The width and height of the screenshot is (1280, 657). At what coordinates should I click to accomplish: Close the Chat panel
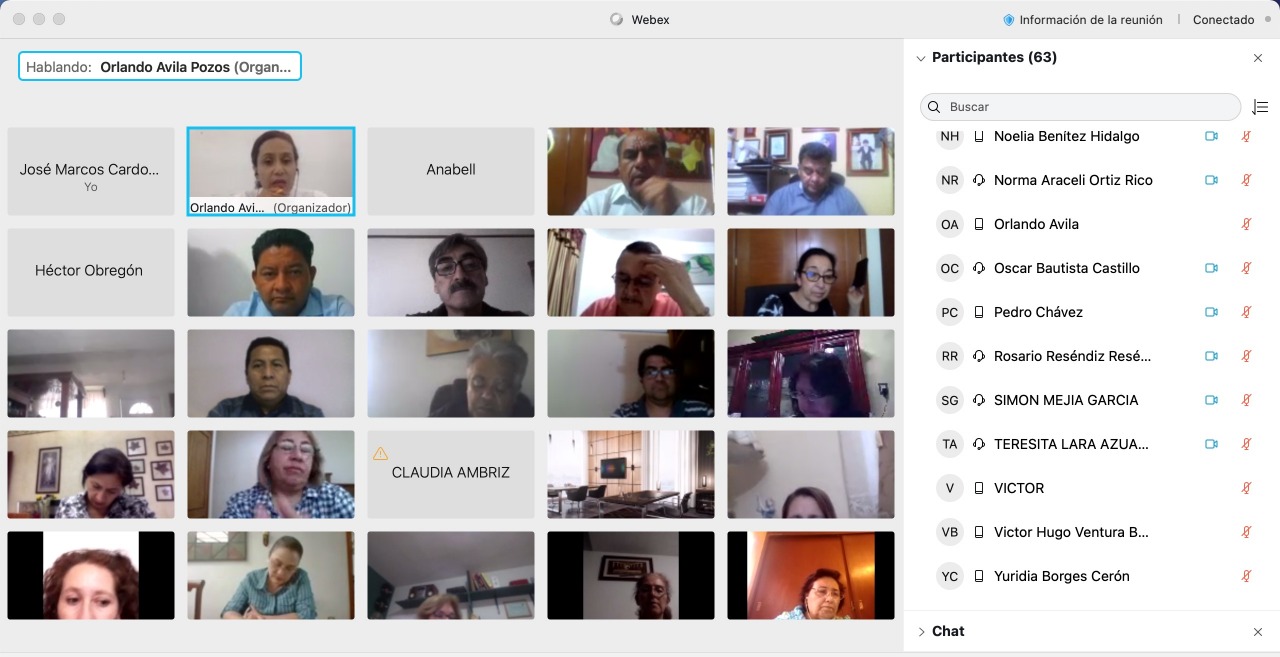pyautogui.click(x=1258, y=632)
